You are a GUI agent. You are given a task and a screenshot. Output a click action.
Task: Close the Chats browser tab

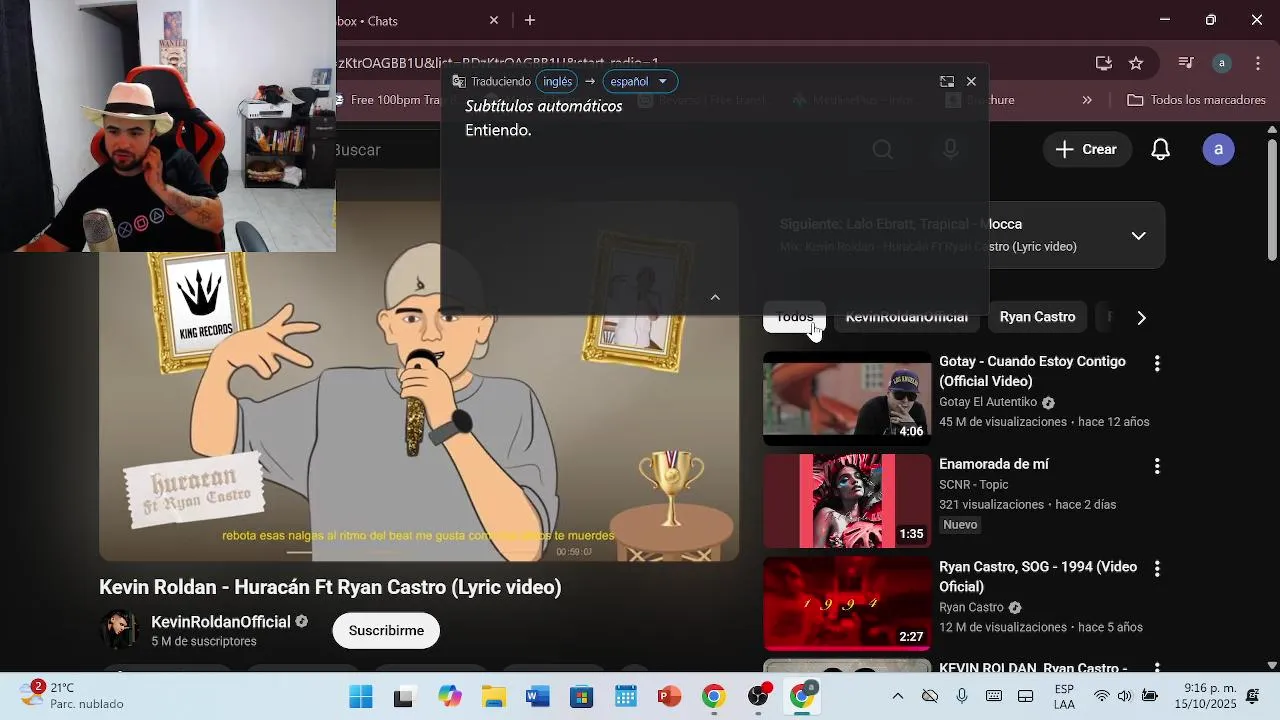click(x=494, y=20)
